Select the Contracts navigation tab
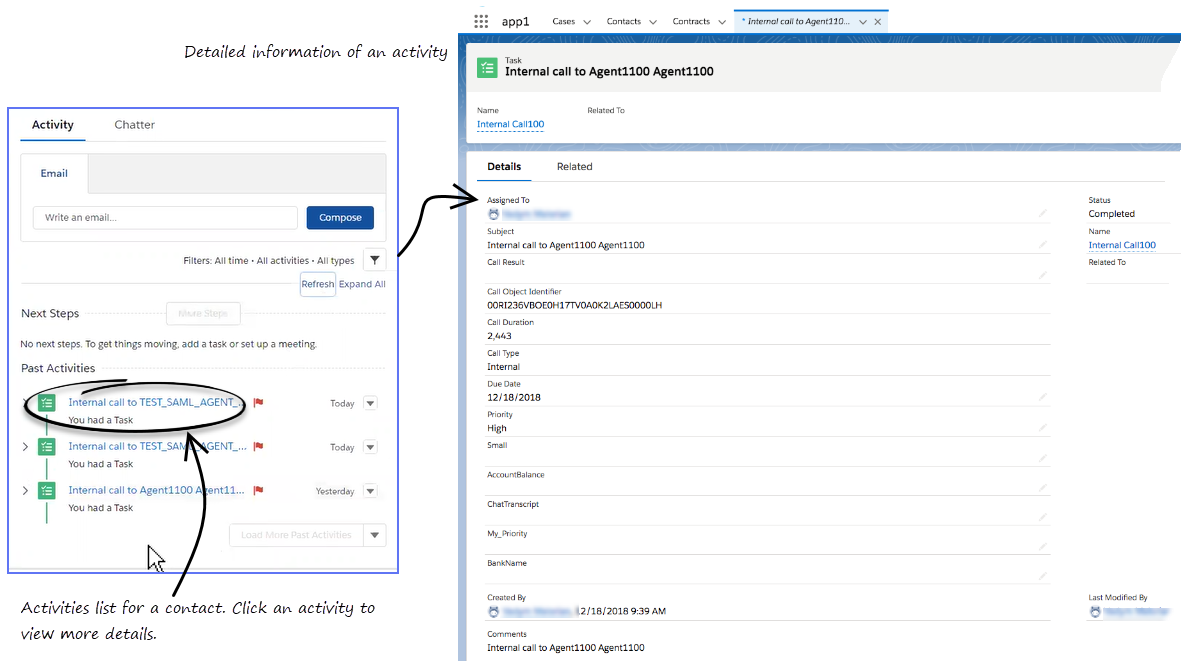1189x667 pixels. point(691,21)
